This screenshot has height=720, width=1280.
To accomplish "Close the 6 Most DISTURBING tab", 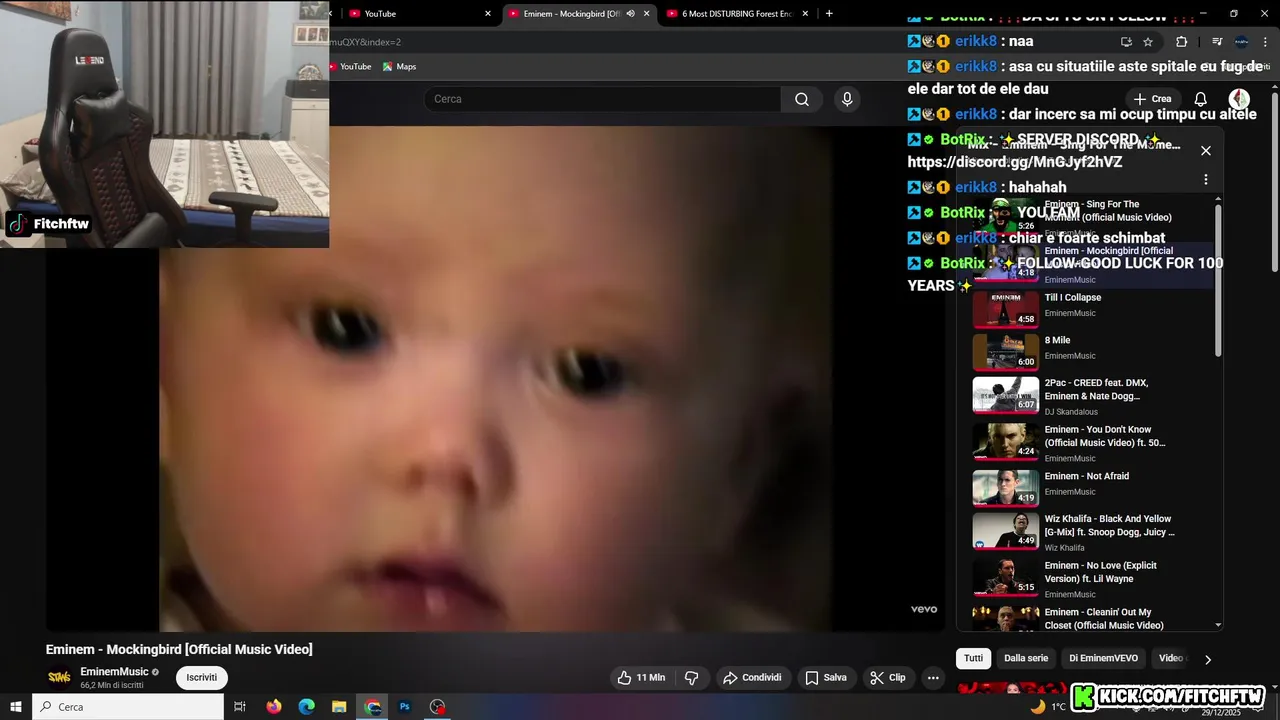I will pyautogui.click(x=805, y=14).
